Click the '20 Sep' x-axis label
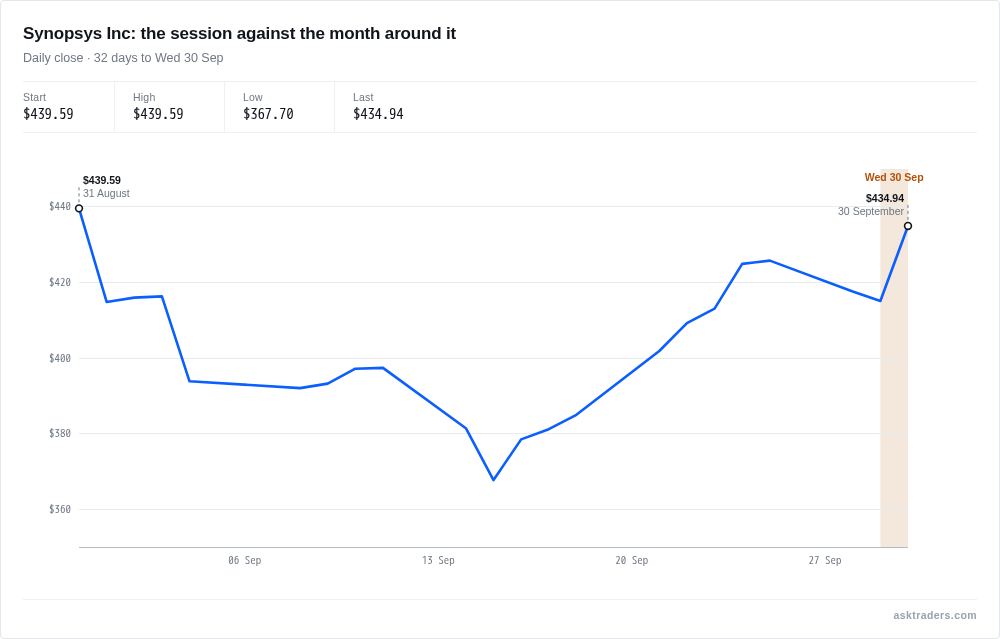 click(x=631, y=561)
